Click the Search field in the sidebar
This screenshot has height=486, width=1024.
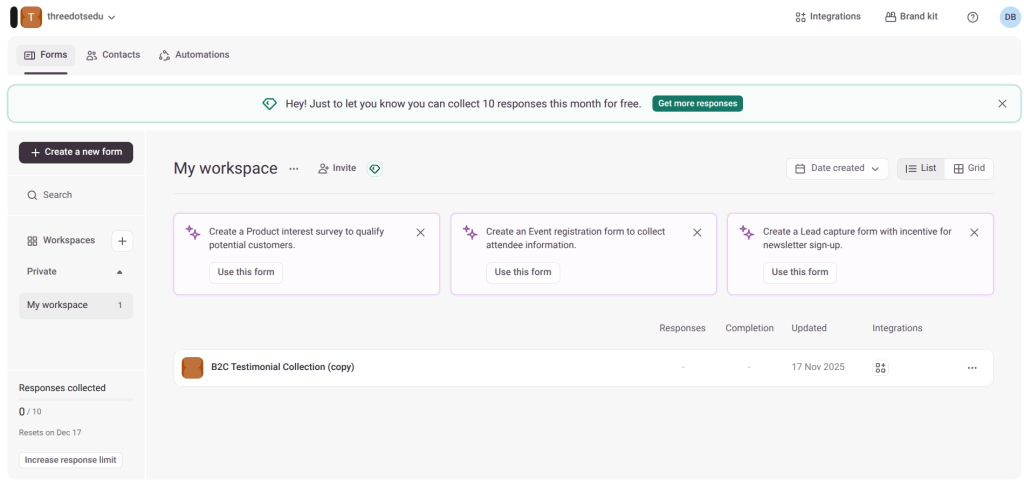click(x=76, y=195)
